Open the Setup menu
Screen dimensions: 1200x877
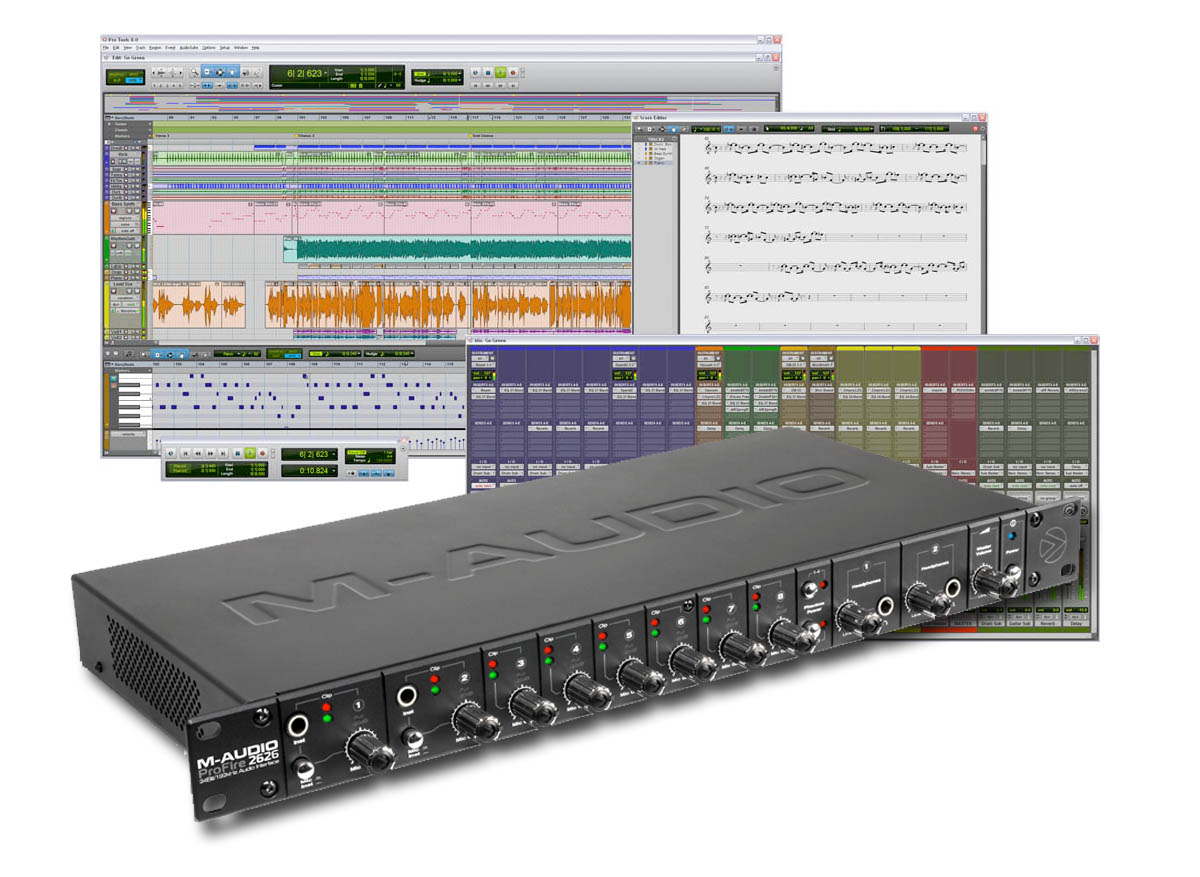(x=225, y=48)
